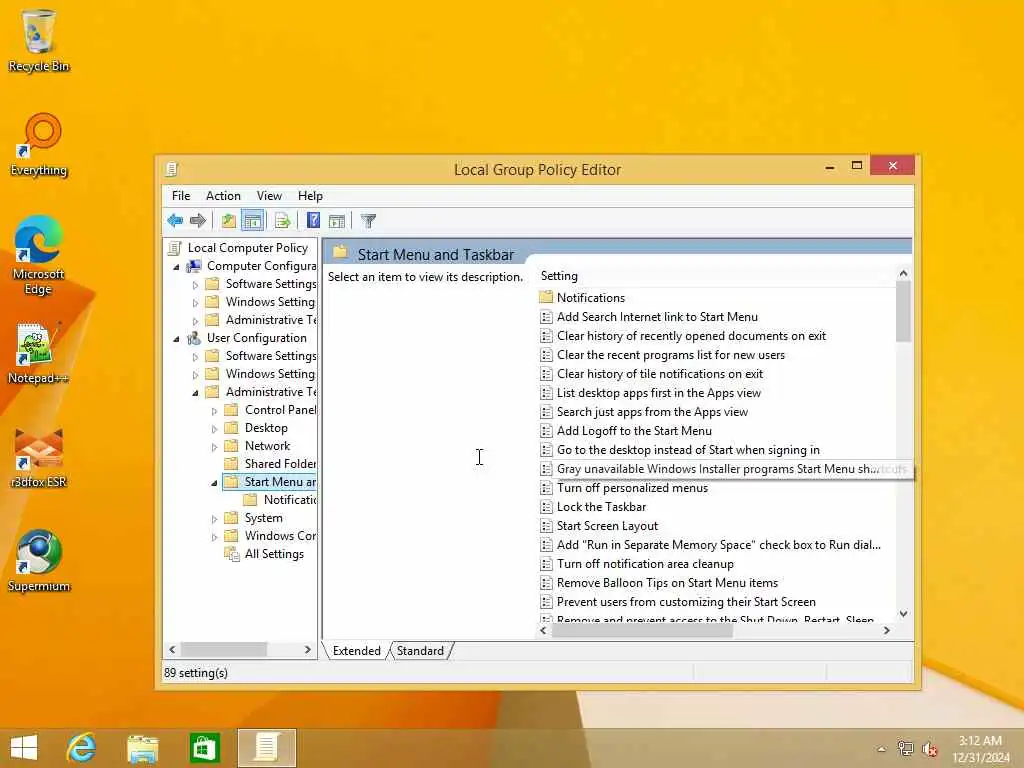Select Notifications subfolder in the tree
This screenshot has width=1024, height=768.
tap(289, 500)
